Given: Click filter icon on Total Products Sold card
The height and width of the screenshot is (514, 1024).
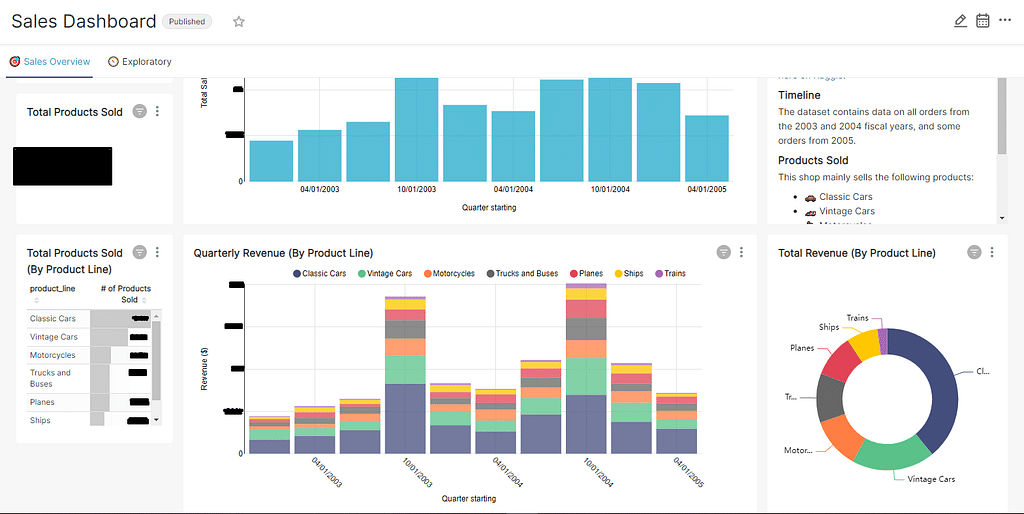Looking at the screenshot, I should pos(140,111).
